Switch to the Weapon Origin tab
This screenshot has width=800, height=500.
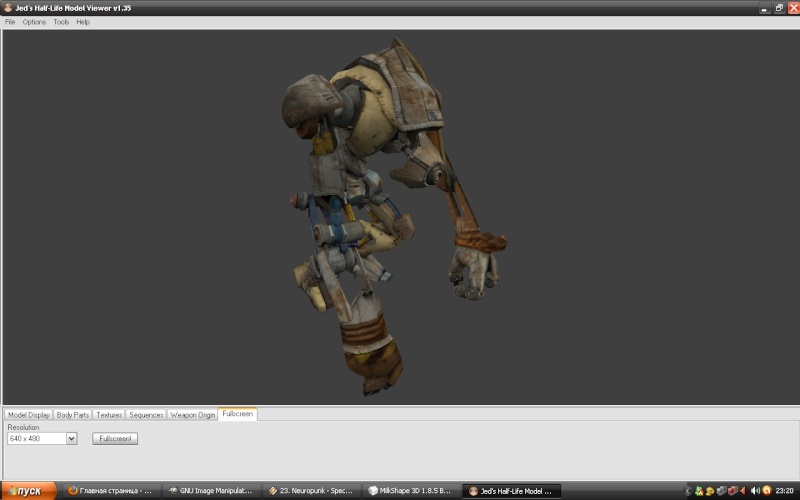point(192,415)
